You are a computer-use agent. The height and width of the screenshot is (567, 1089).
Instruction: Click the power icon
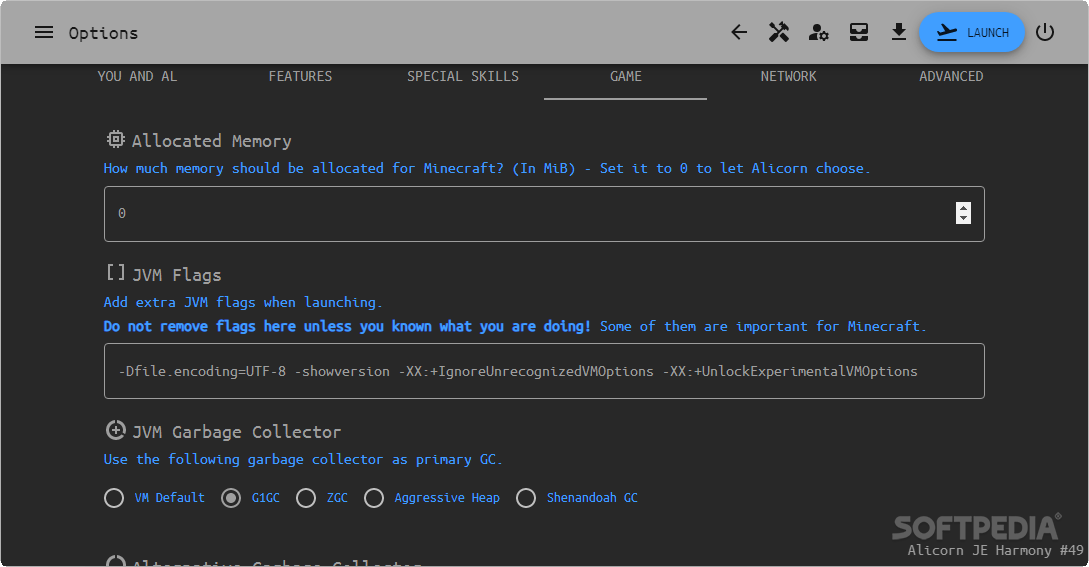coord(1045,32)
